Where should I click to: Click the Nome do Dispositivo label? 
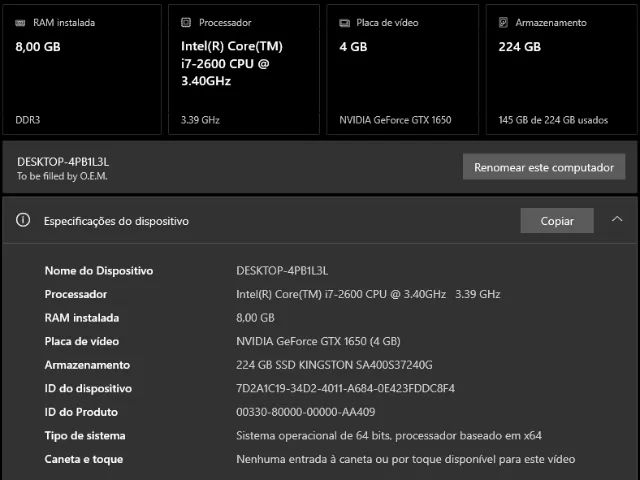[x=99, y=271]
